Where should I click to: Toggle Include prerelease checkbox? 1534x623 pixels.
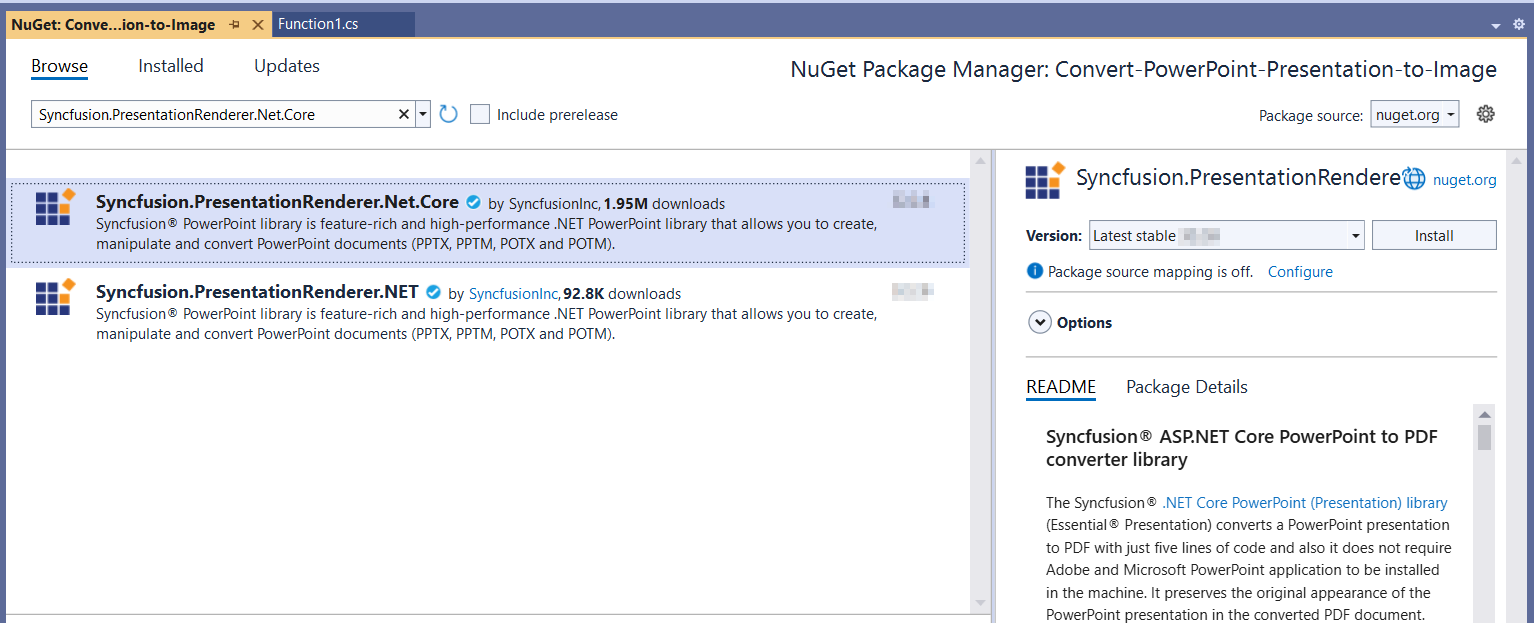tap(480, 114)
